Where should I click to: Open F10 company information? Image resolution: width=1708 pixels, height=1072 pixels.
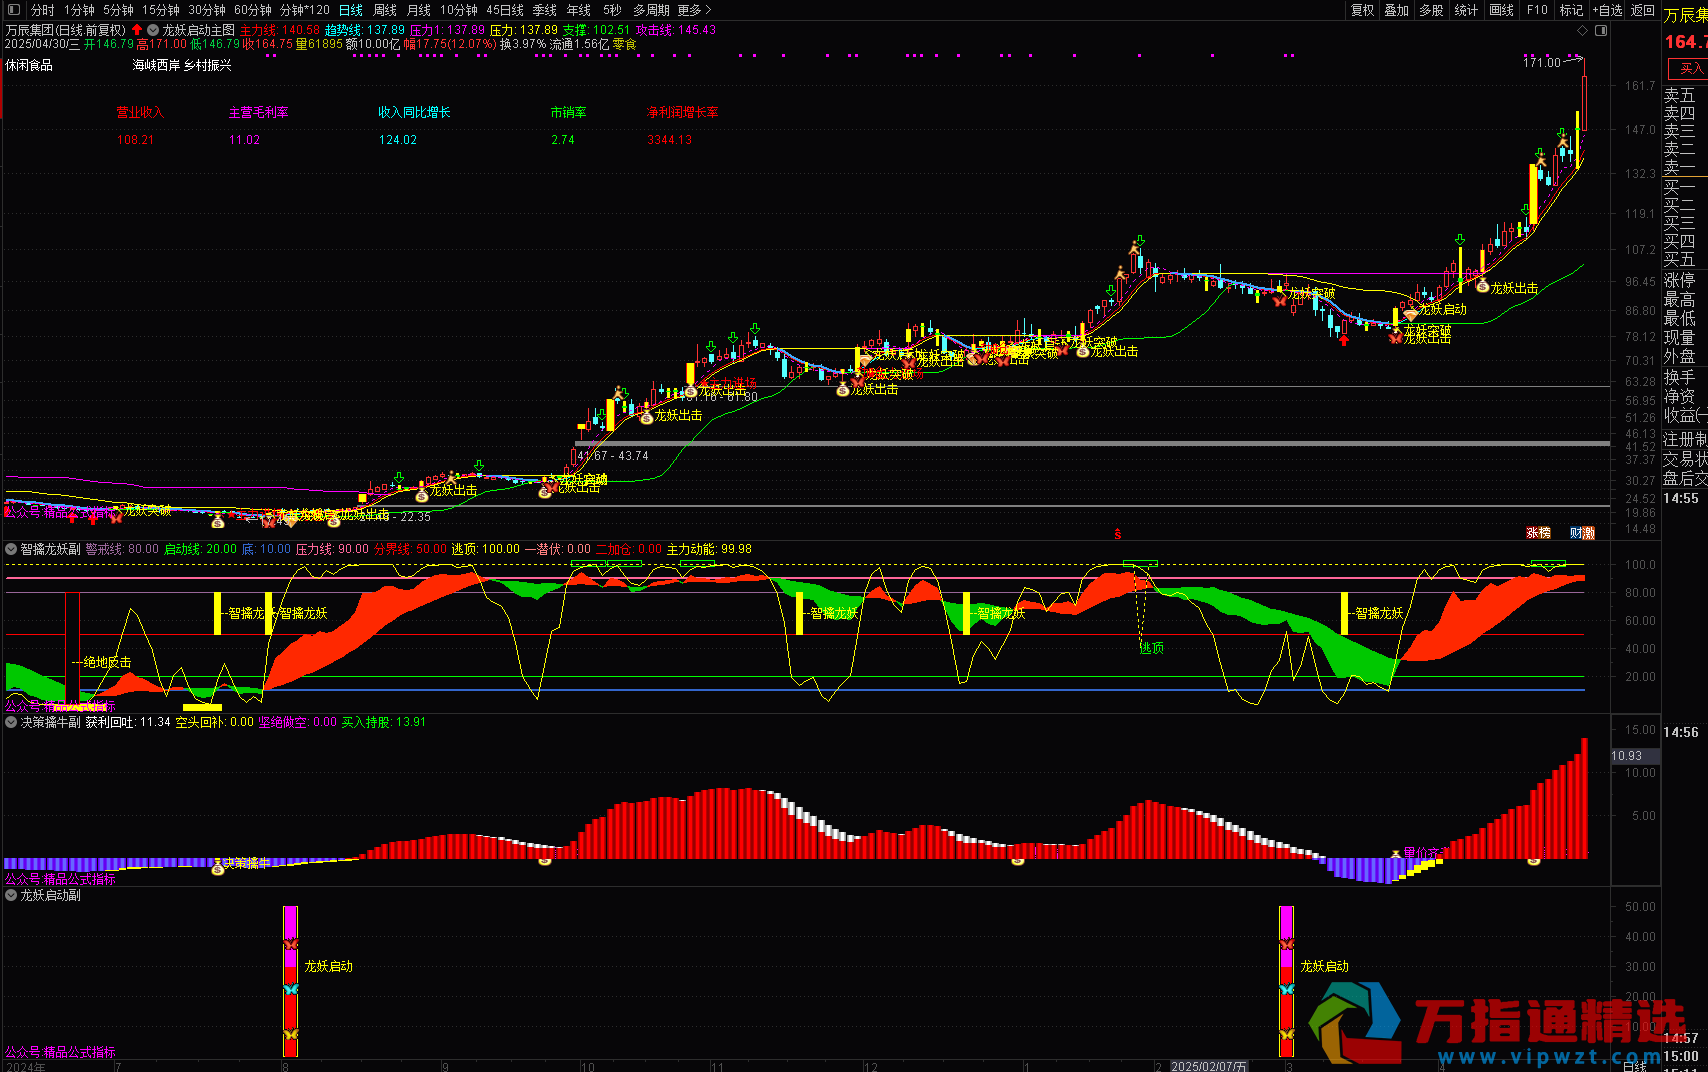pyautogui.click(x=1537, y=10)
